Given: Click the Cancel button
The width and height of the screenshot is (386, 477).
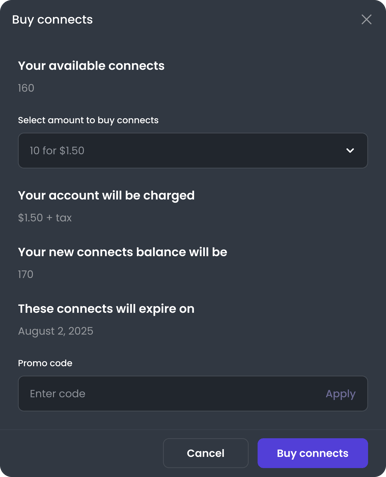Looking at the screenshot, I should tap(206, 453).
